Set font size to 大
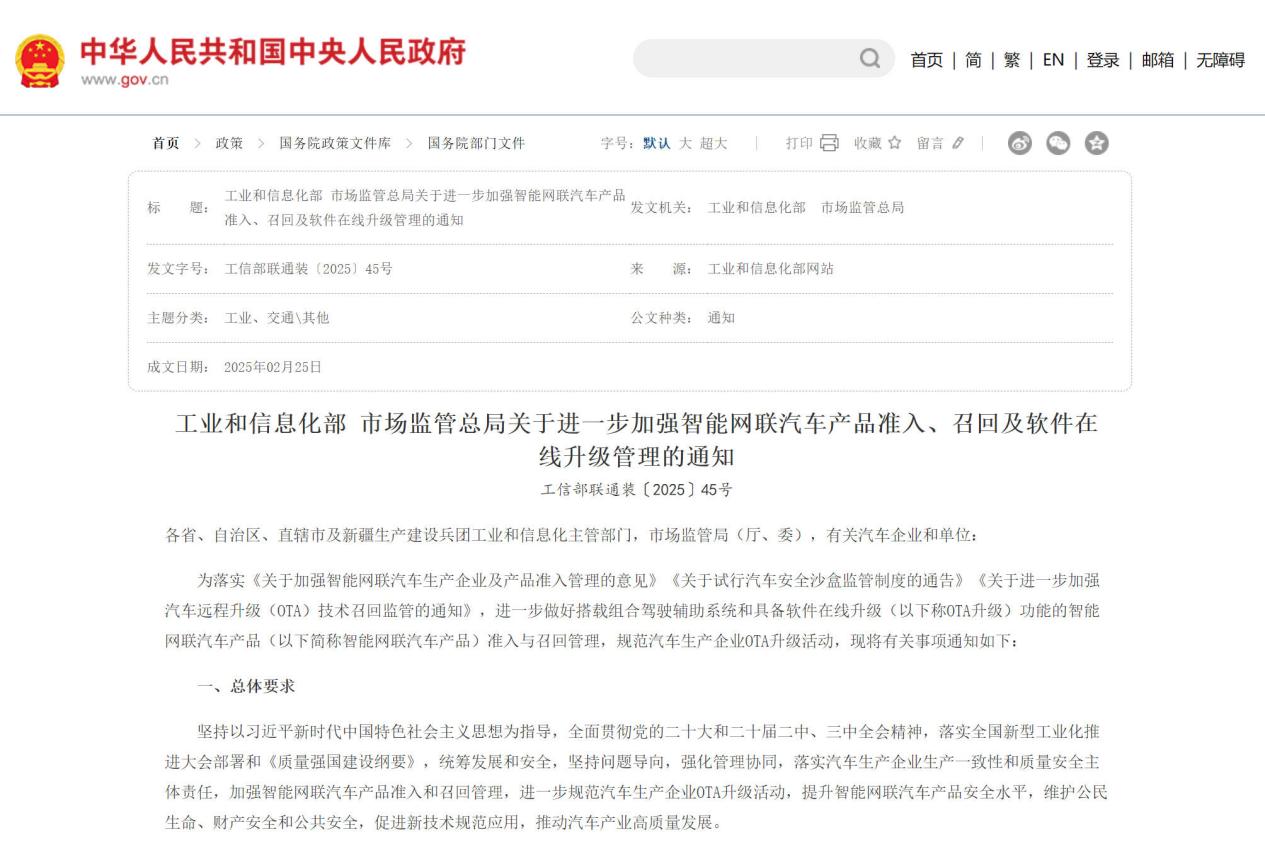 (685, 143)
